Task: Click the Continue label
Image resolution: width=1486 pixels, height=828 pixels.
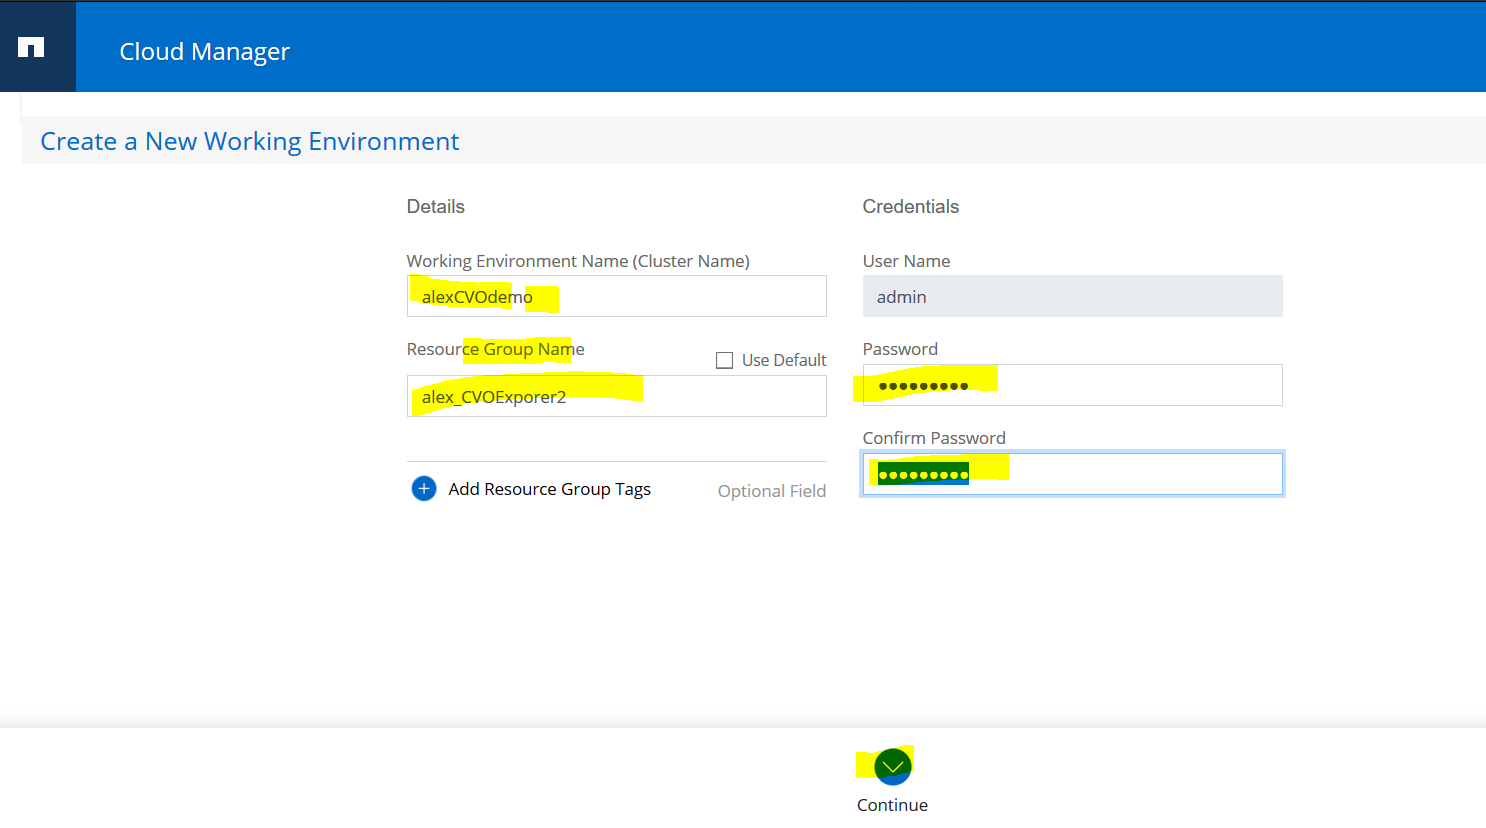Action: (893, 805)
